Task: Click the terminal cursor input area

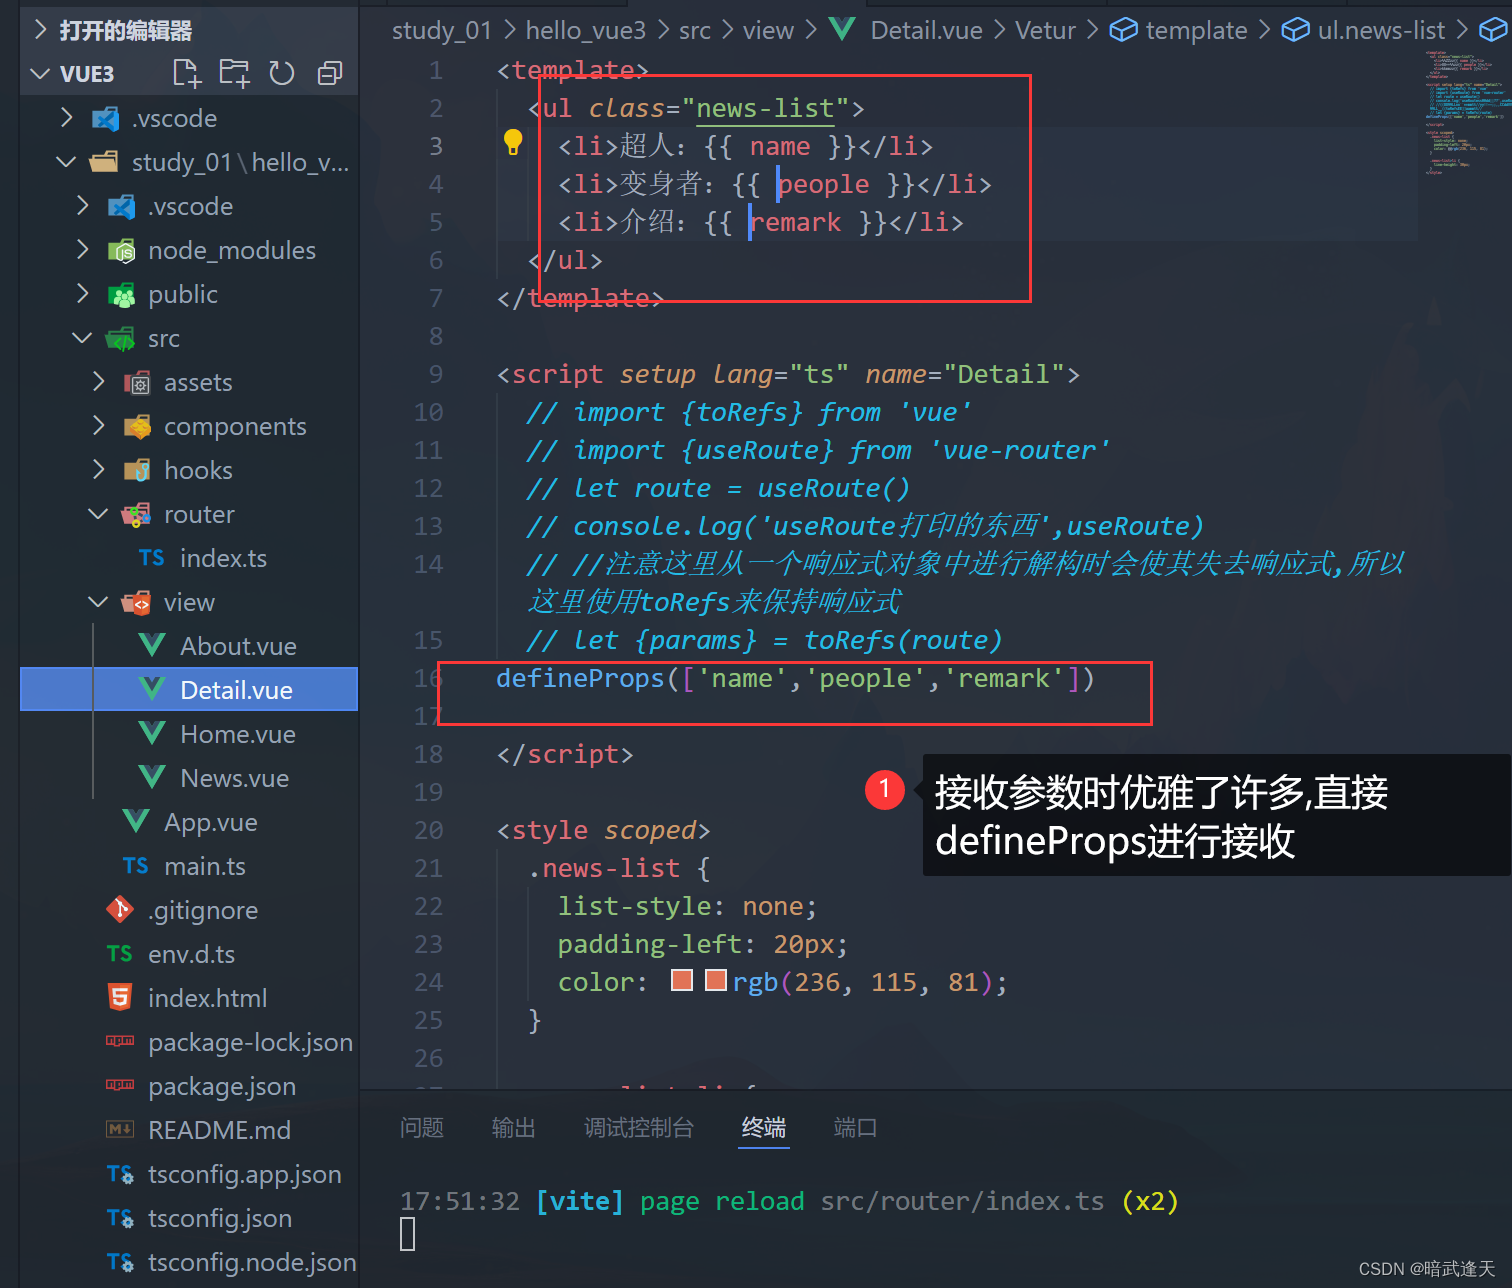Action: (x=407, y=1234)
